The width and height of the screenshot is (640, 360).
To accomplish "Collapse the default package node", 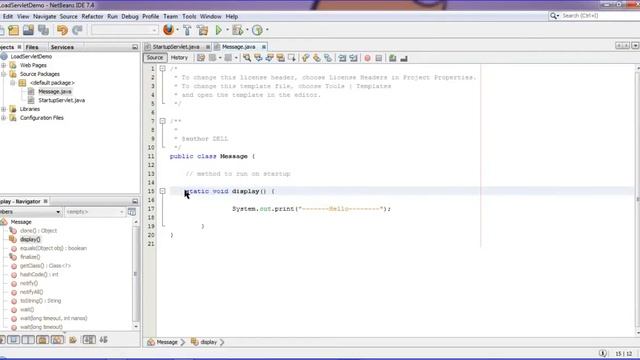I will tap(13, 83).
